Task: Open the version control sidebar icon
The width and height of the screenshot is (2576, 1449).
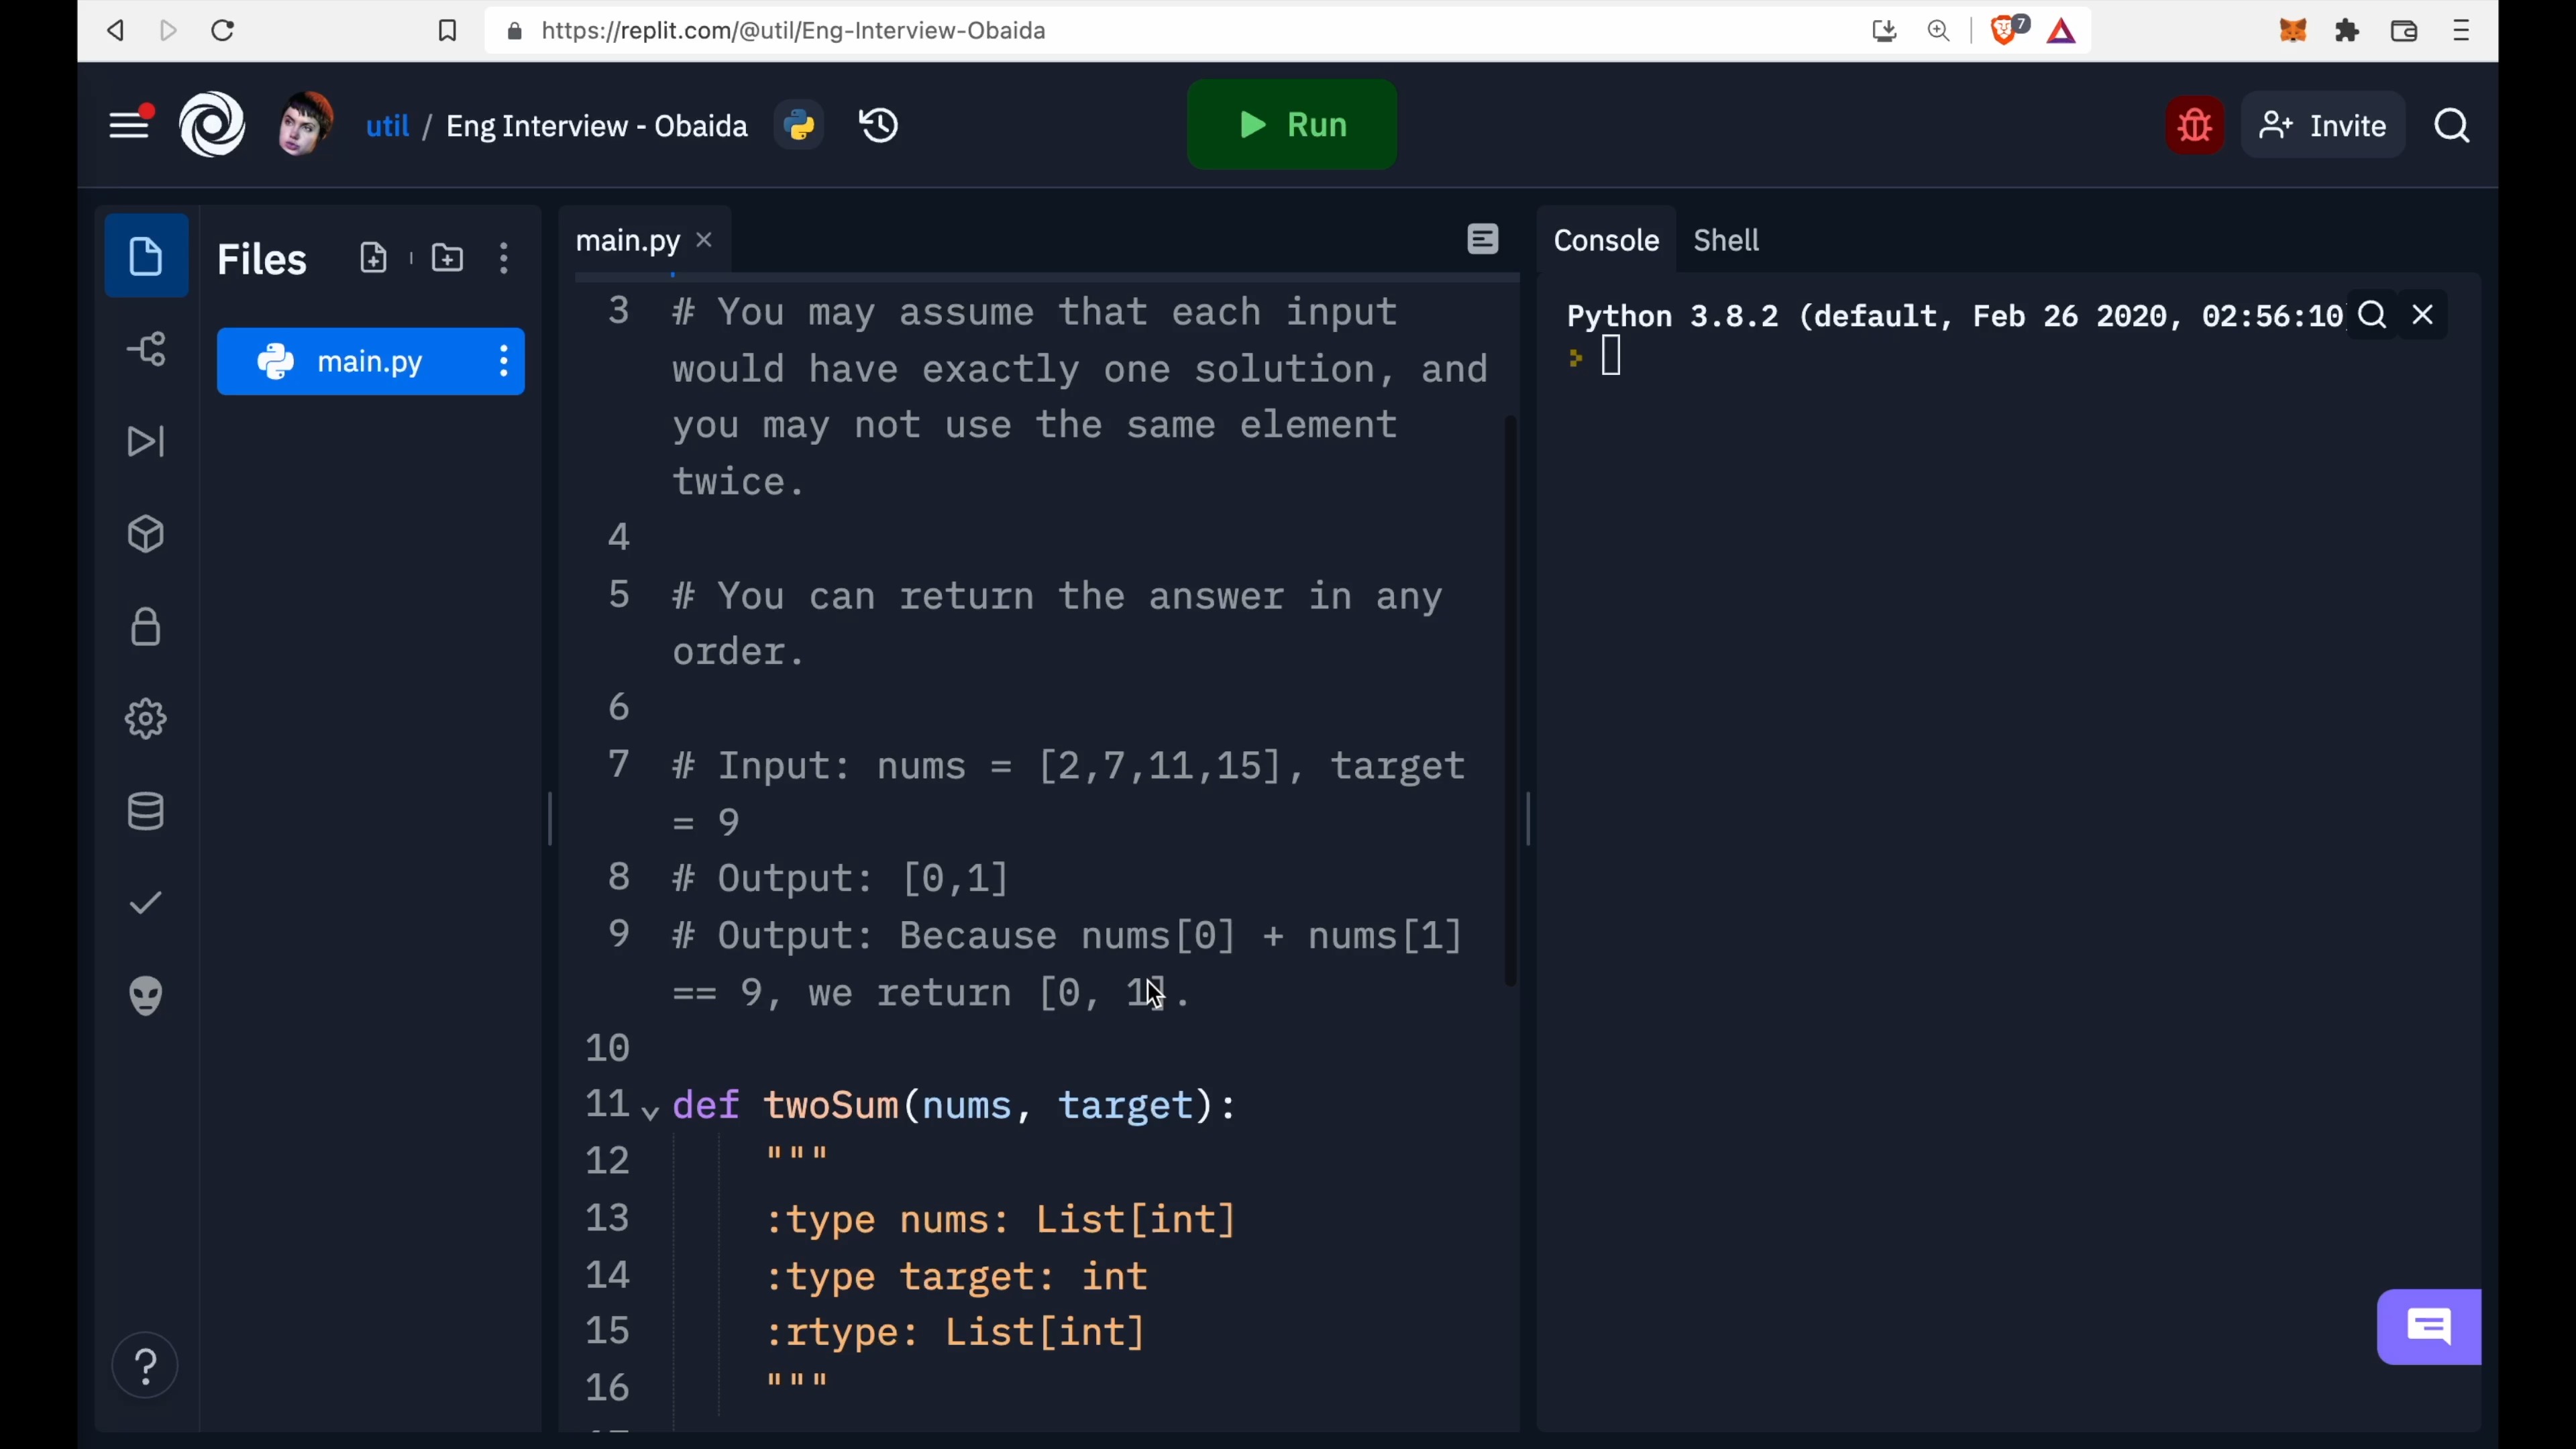Action: point(146,349)
